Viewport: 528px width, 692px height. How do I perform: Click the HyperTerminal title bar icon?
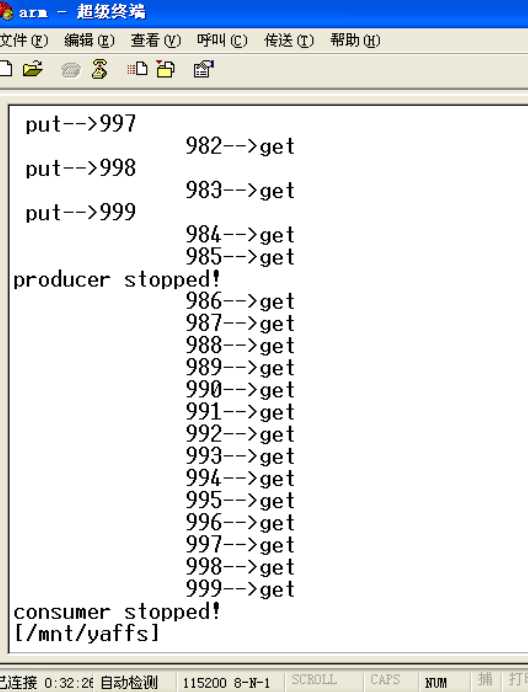coord(6,11)
